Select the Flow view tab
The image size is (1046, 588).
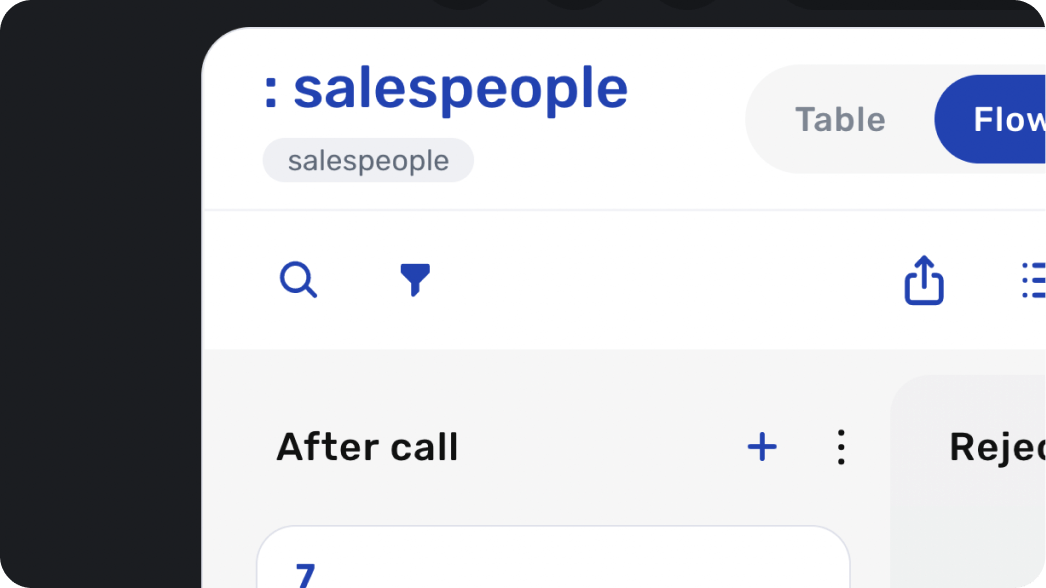coord(991,119)
